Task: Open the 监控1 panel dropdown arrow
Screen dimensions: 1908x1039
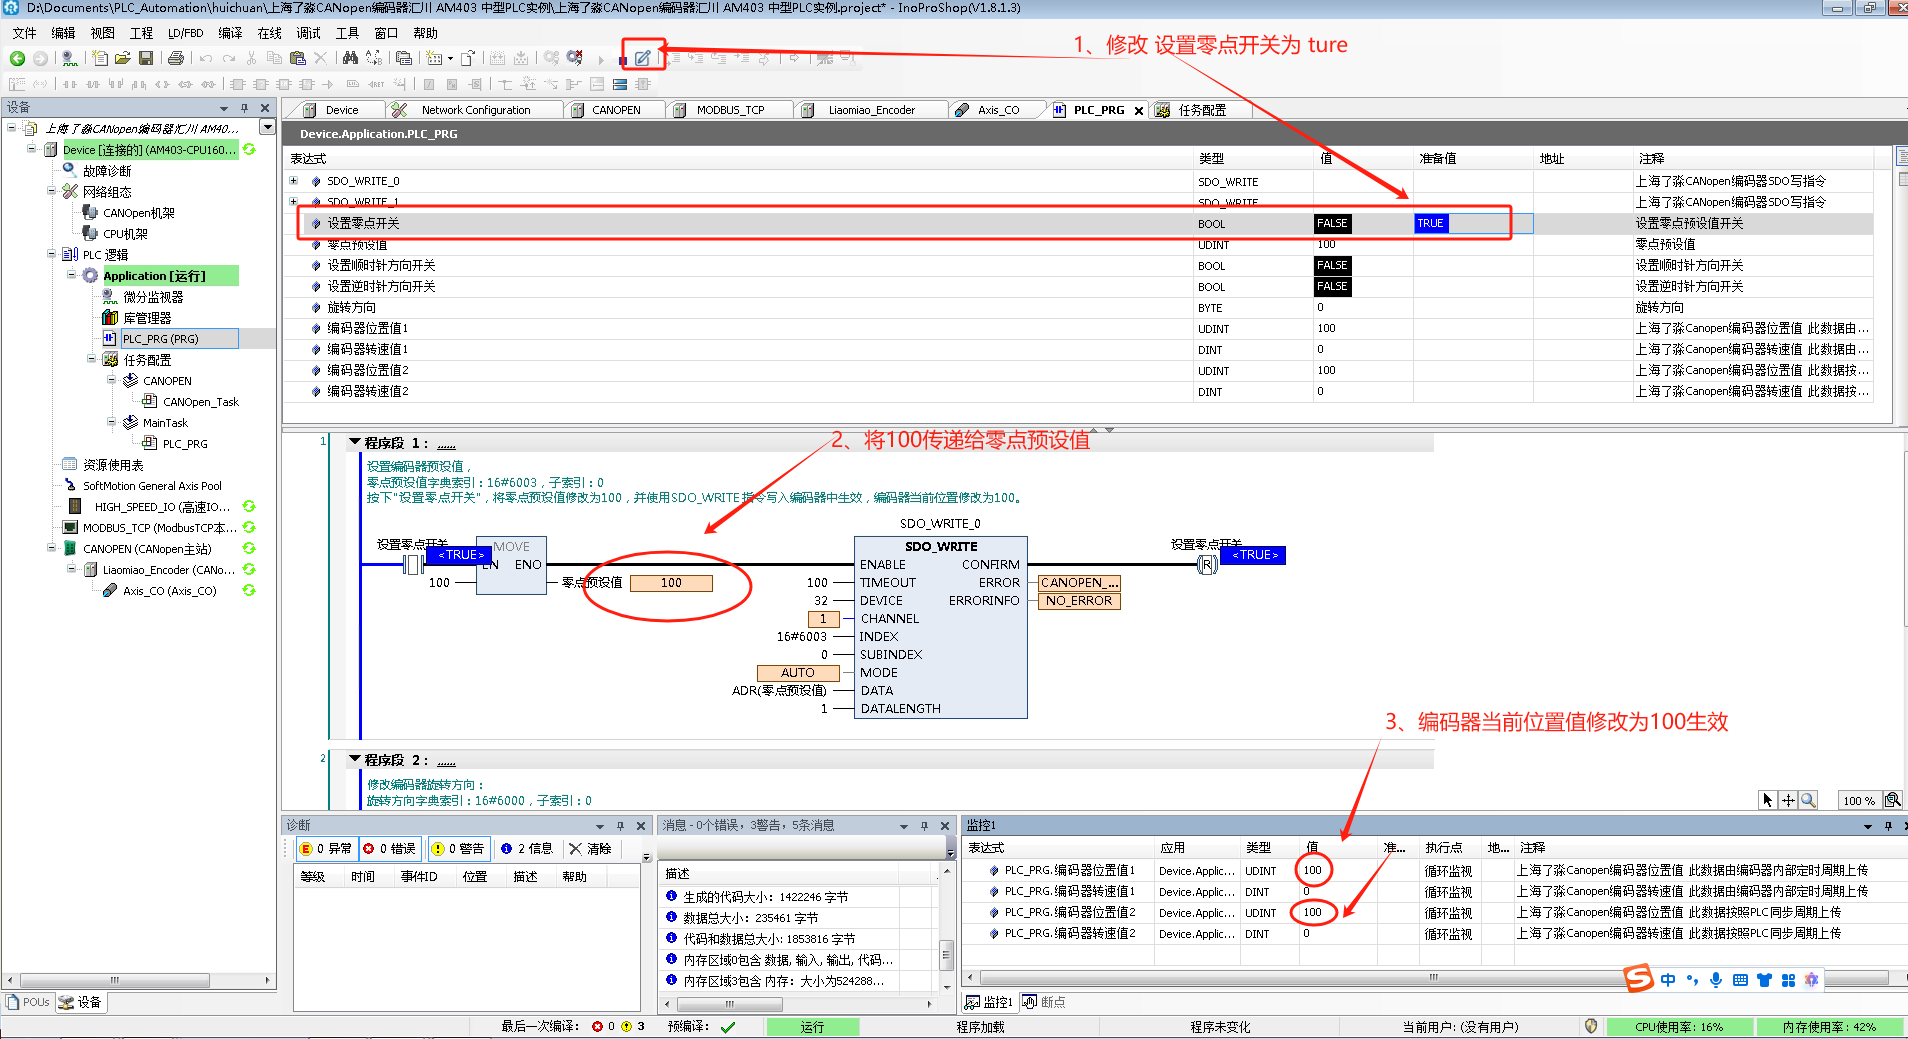Action: point(1868,826)
